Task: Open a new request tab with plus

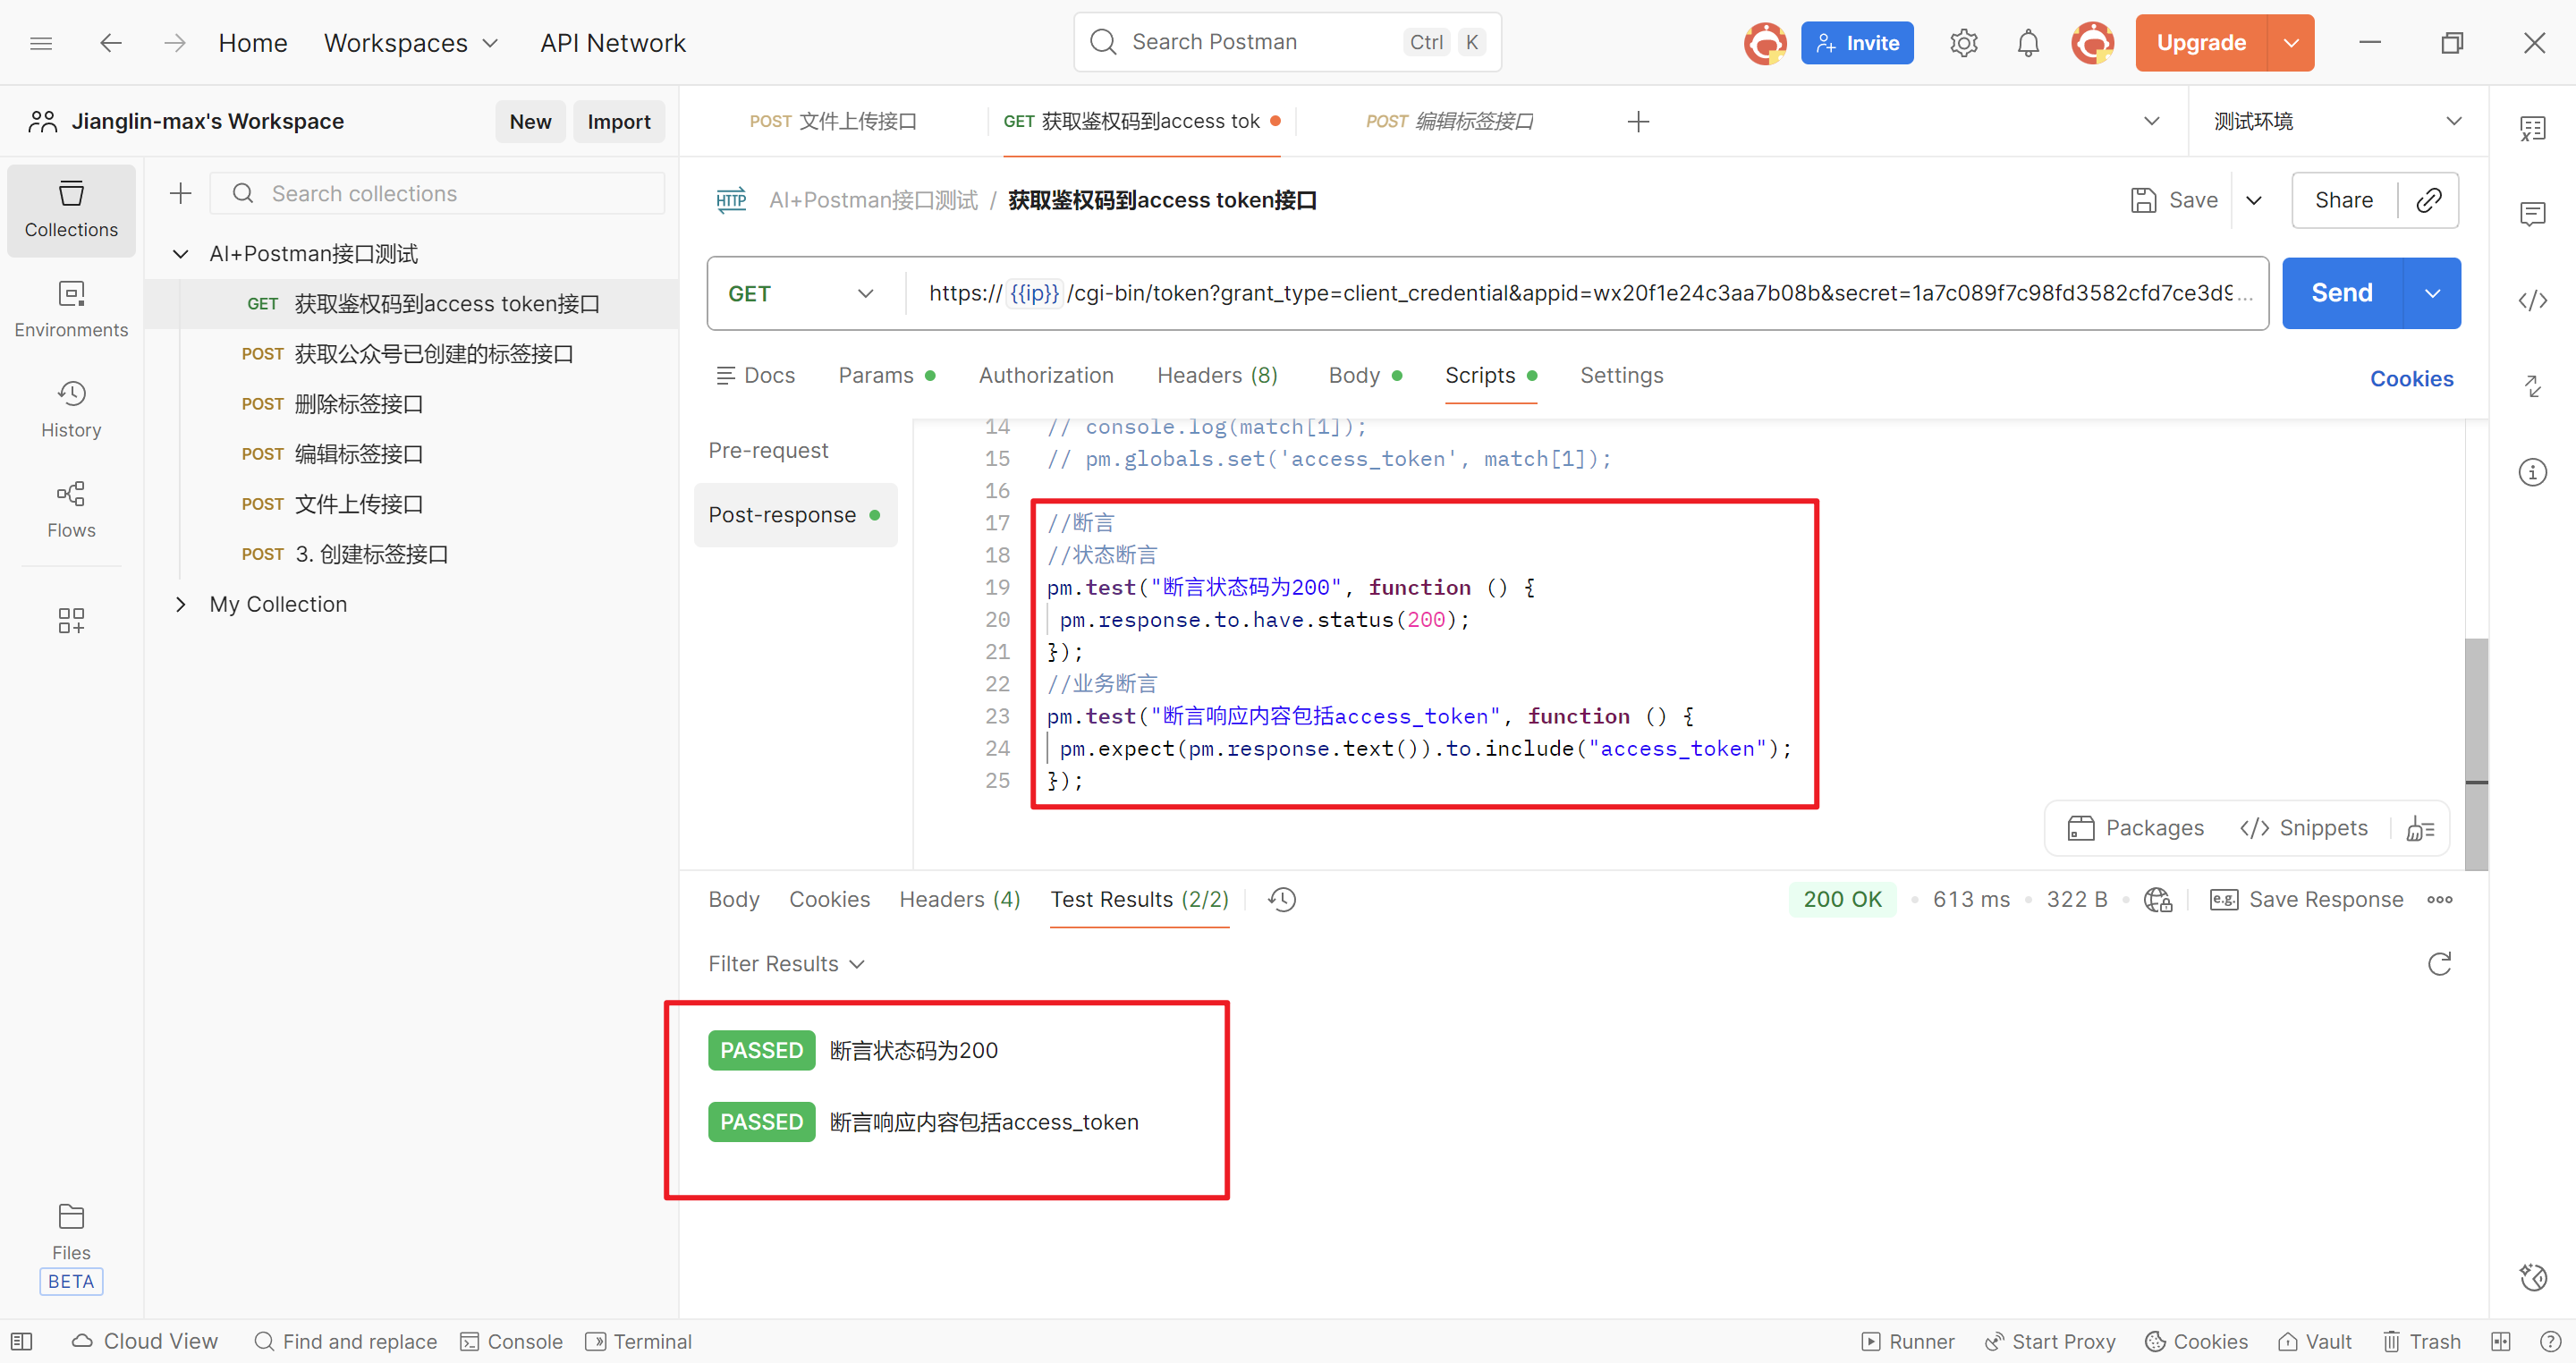Action: click(1638, 122)
